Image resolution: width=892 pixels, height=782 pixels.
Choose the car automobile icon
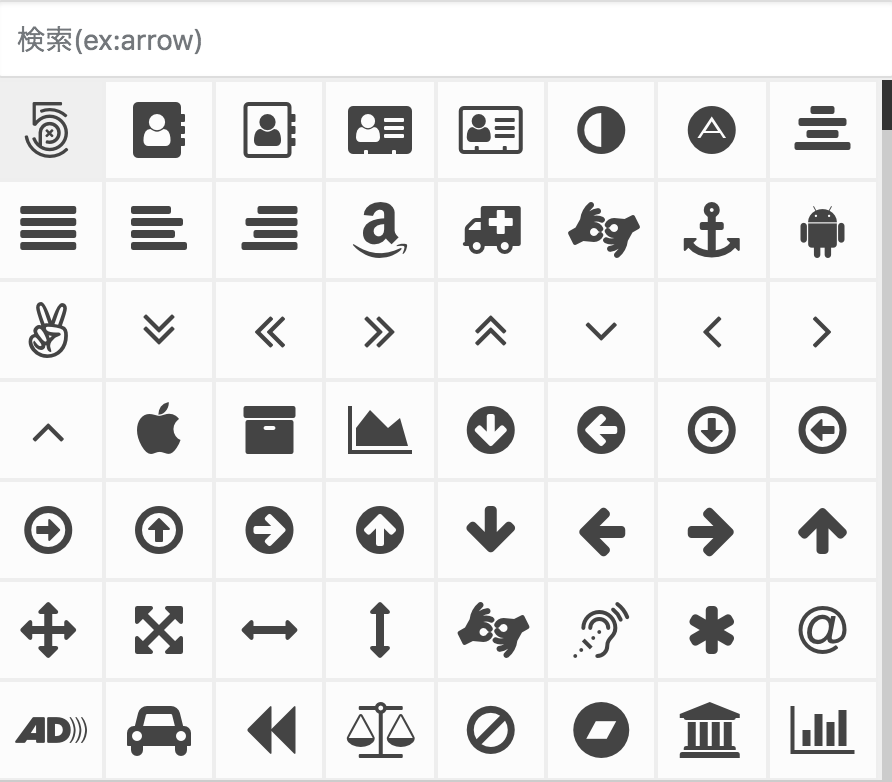[159, 731]
